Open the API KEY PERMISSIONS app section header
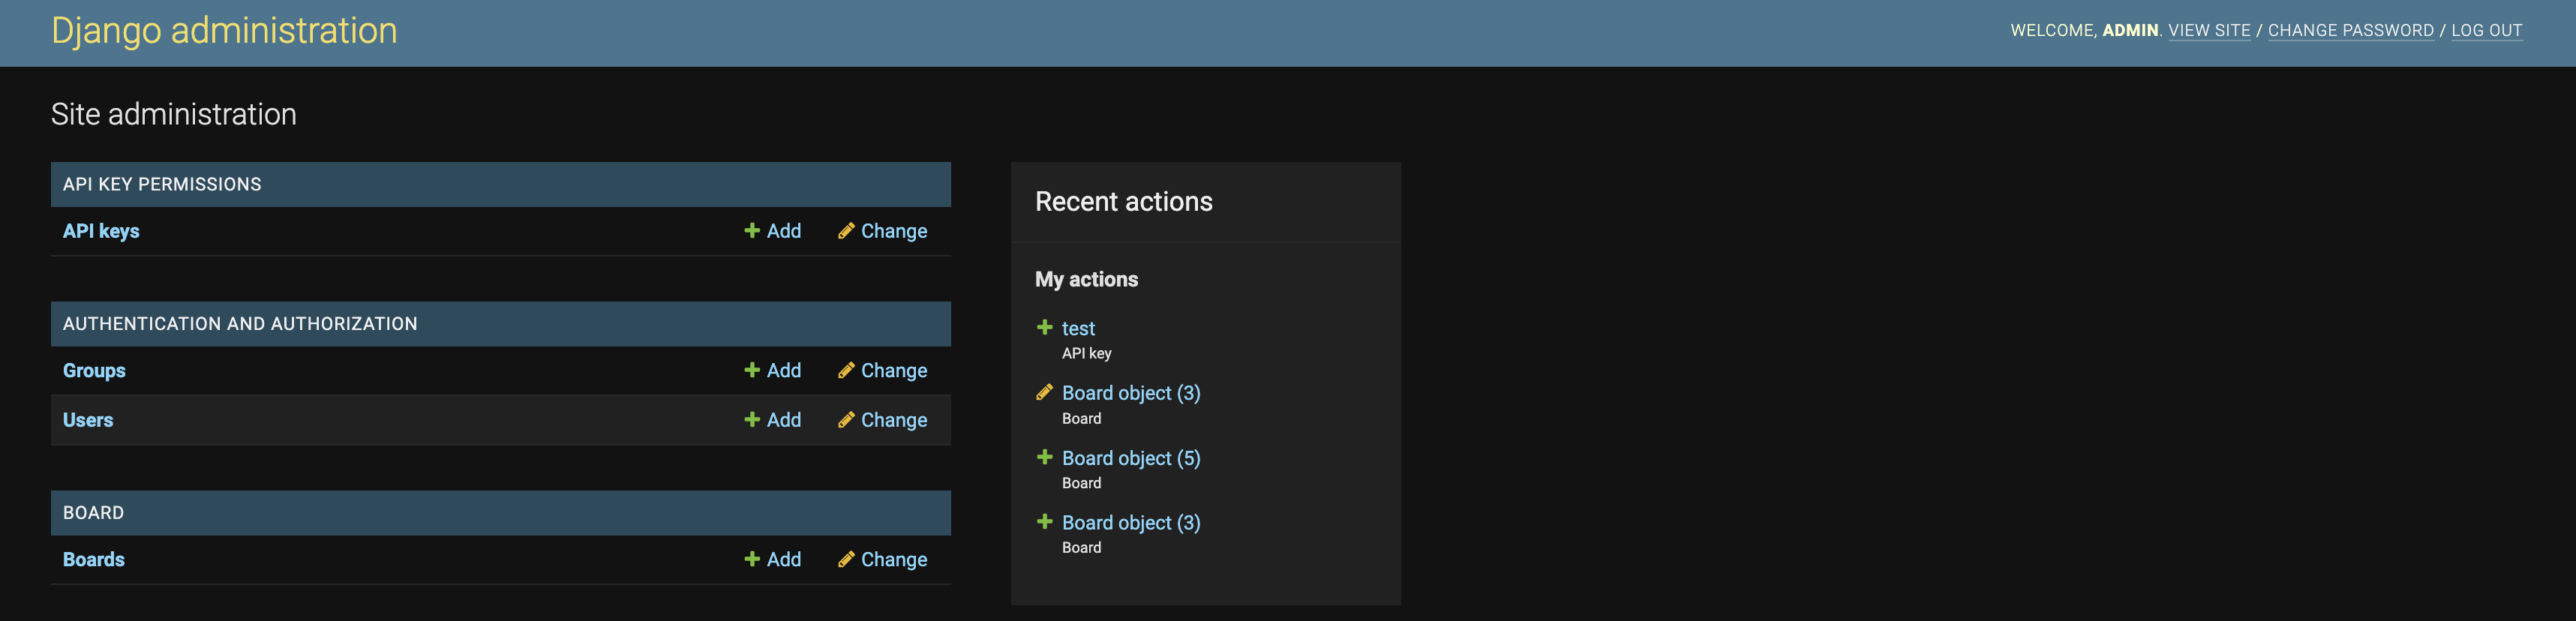Image resolution: width=2576 pixels, height=621 pixels. pyautogui.click(x=162, y=184)
